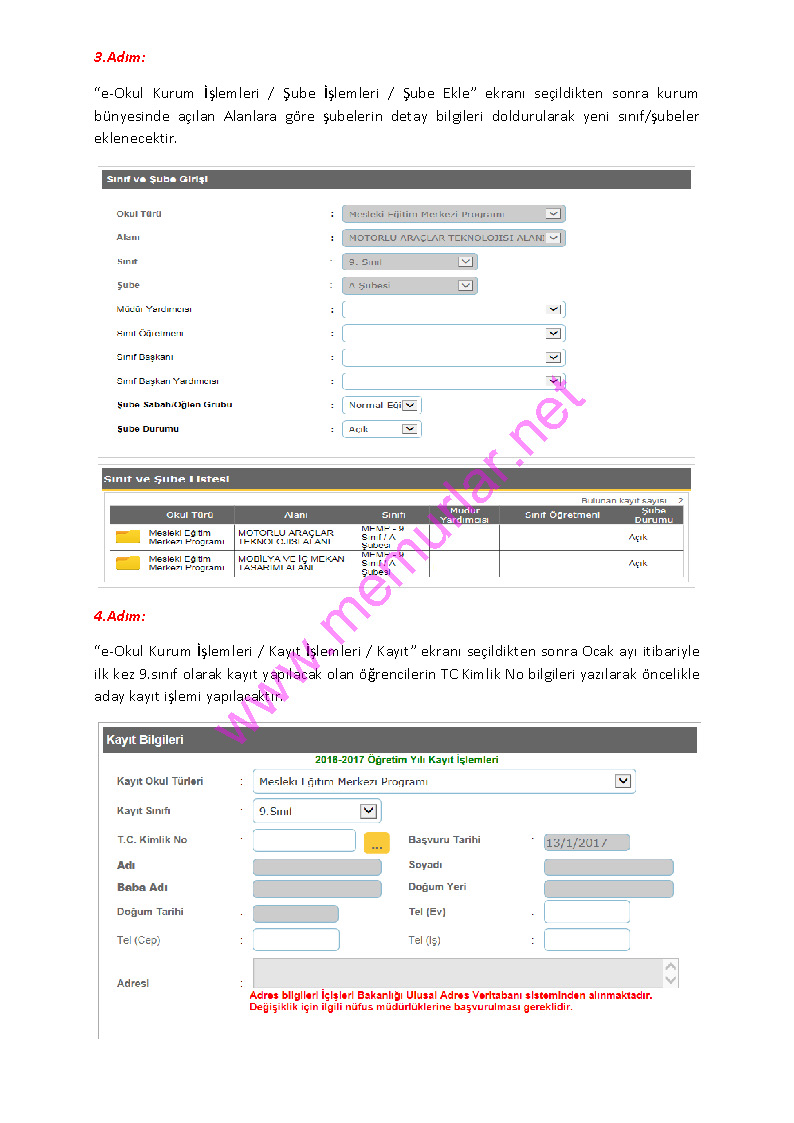This screenshot has width=794, height=1123.
Task: Click the Doğum Tarihi field
Action: [x=296, y=914]
